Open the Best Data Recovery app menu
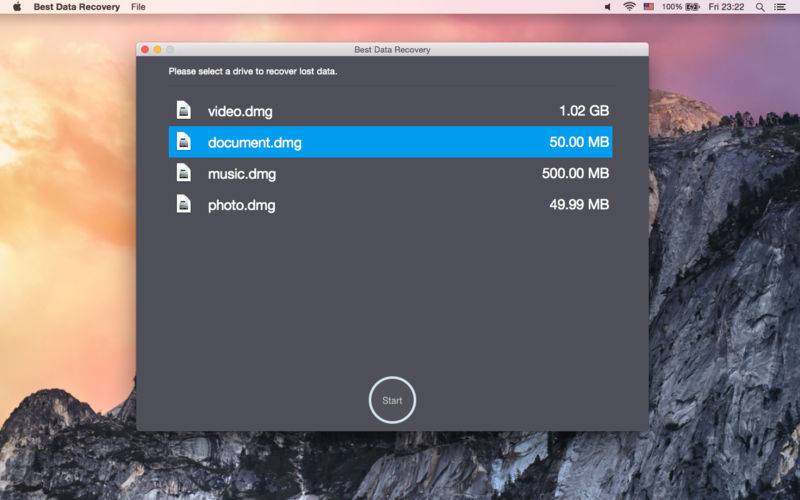 pos(77,7)
